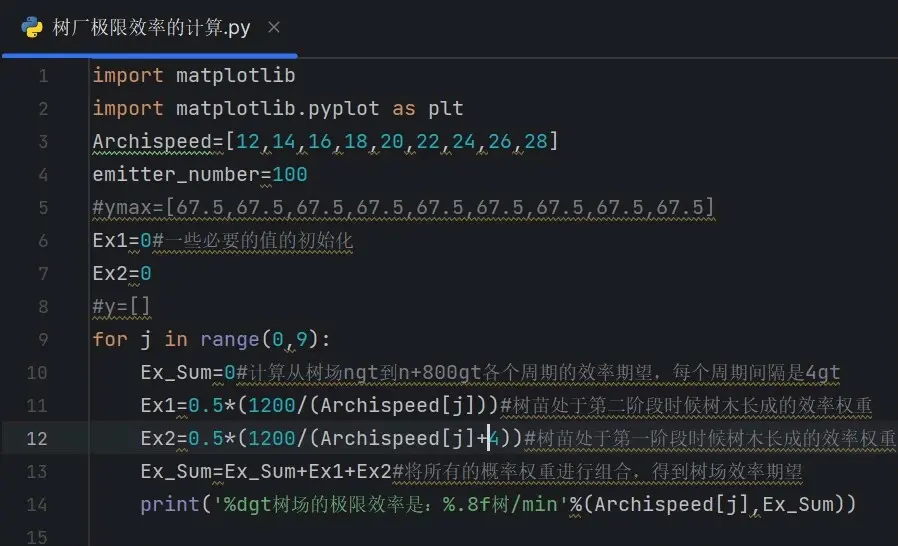Screen dimensions: 898x546
Task: Click the 'plt' alias on line 2
Action: (446, 109)
